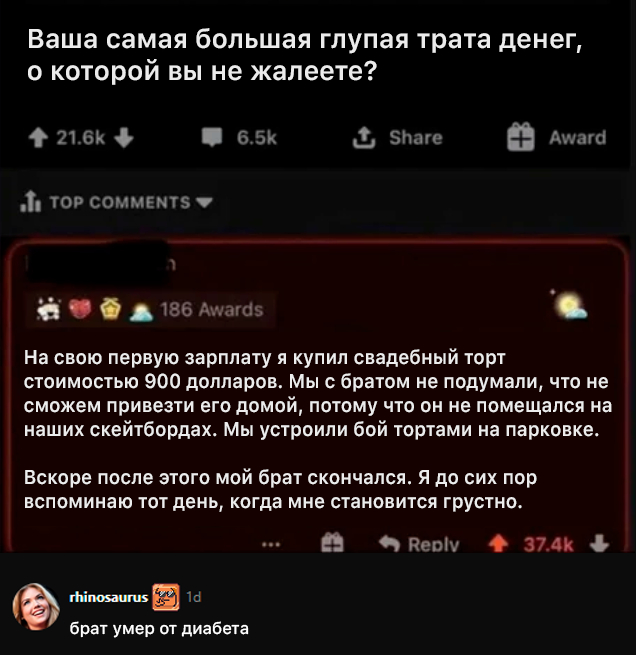Click the Award gift icon on post
Image resolution: width=636 pixels, height=655 pixels.
tap(520, 137)
